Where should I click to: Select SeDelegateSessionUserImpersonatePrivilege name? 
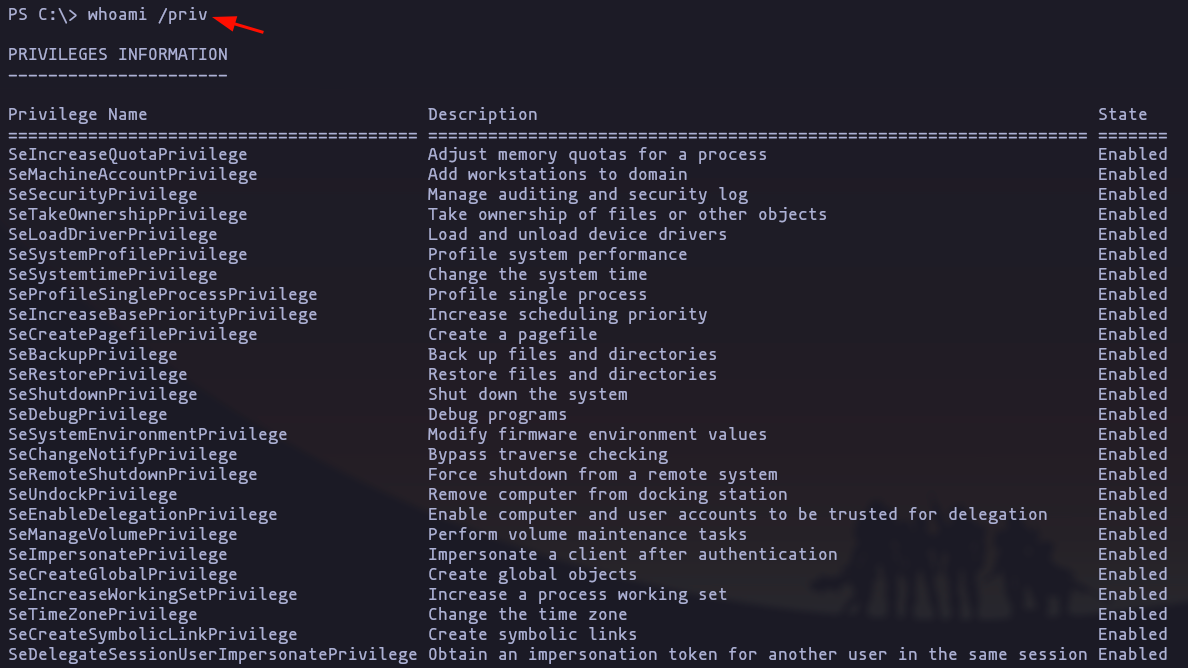coord(212,654)
